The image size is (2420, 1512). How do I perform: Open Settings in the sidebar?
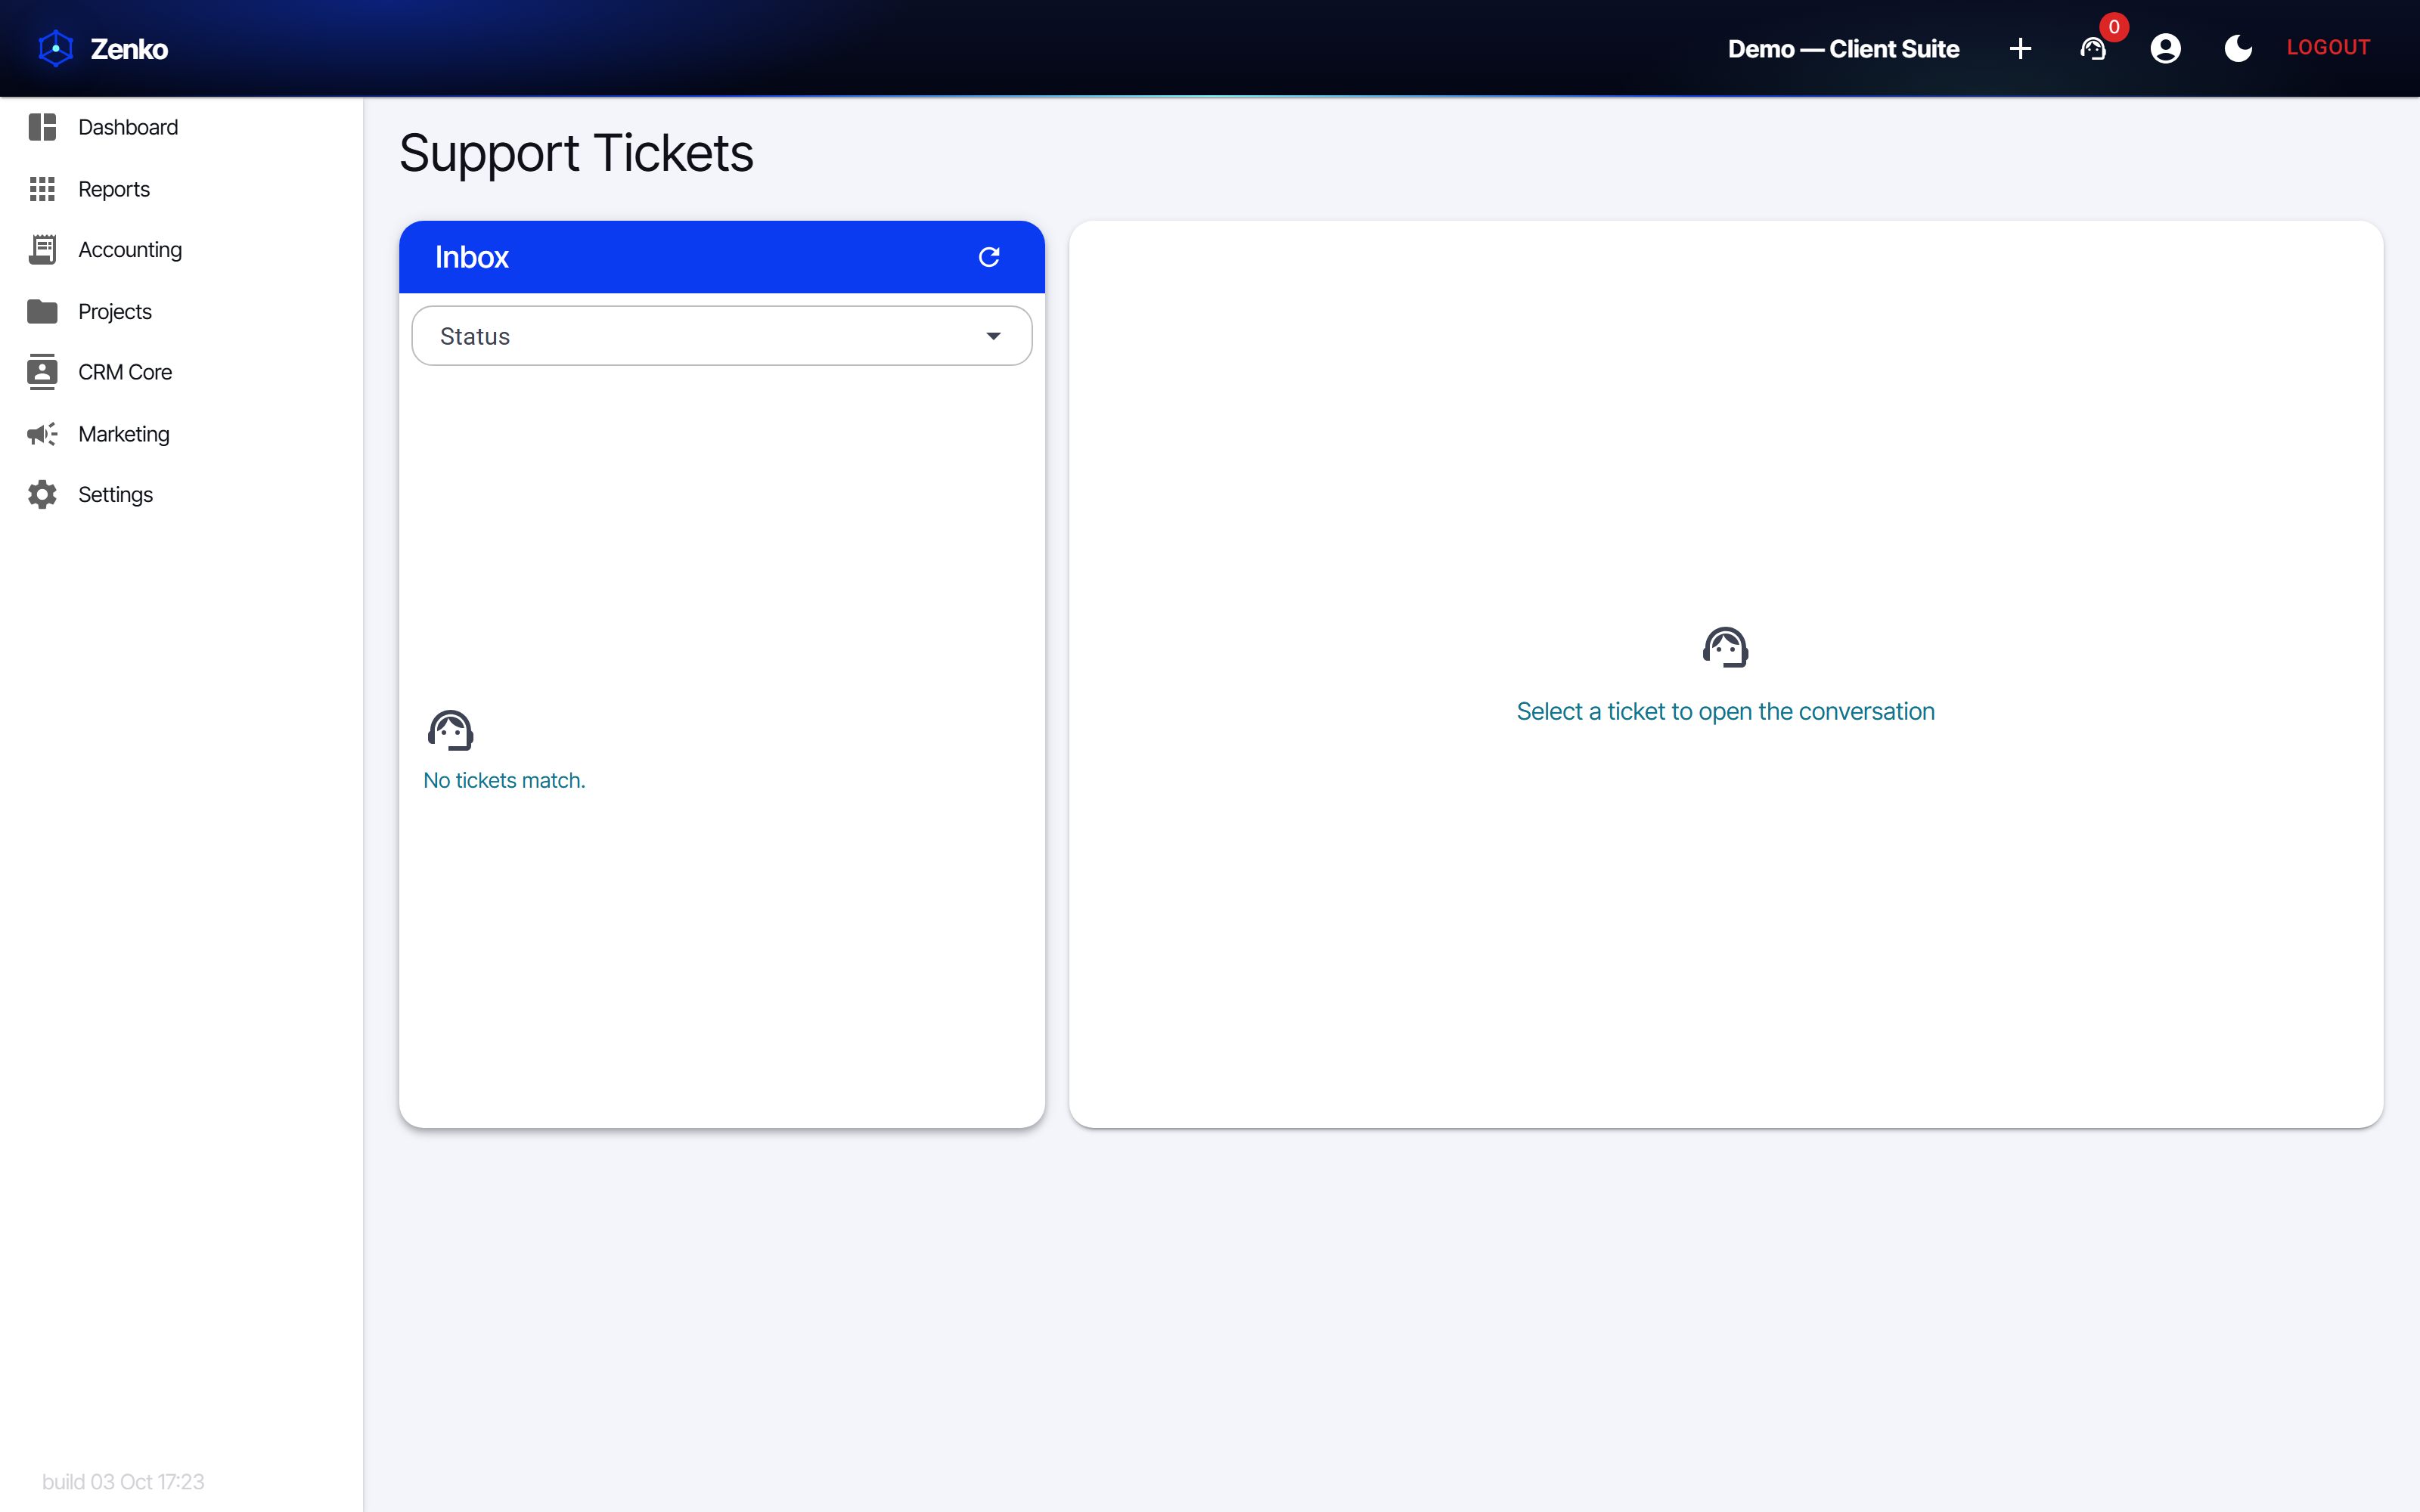coord(181,494)
